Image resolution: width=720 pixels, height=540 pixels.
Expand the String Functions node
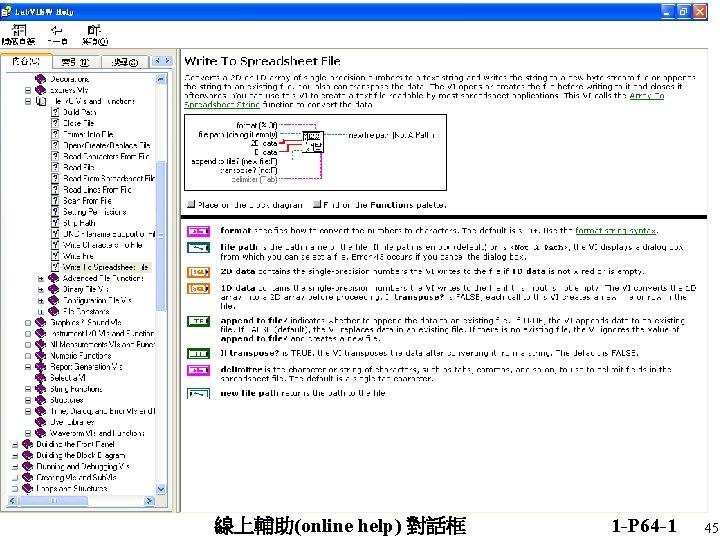tap(28, 389)
